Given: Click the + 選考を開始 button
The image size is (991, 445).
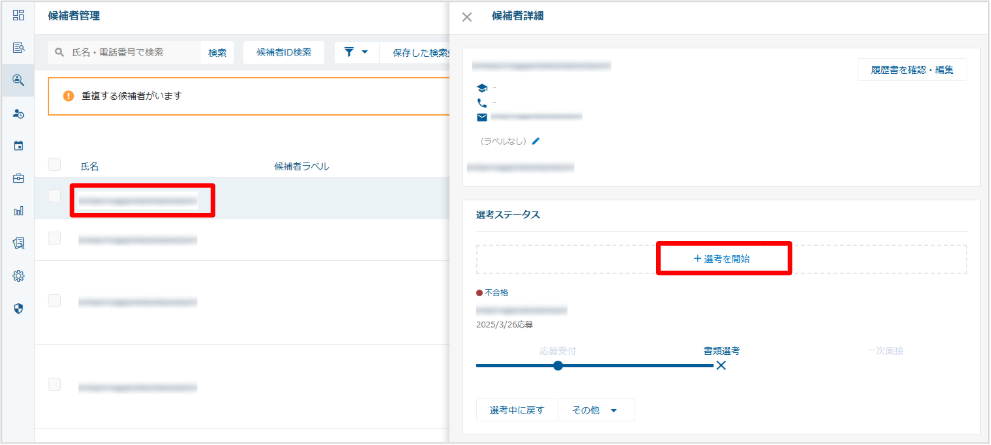Looking at the screenshot, I should coord(722,258).
